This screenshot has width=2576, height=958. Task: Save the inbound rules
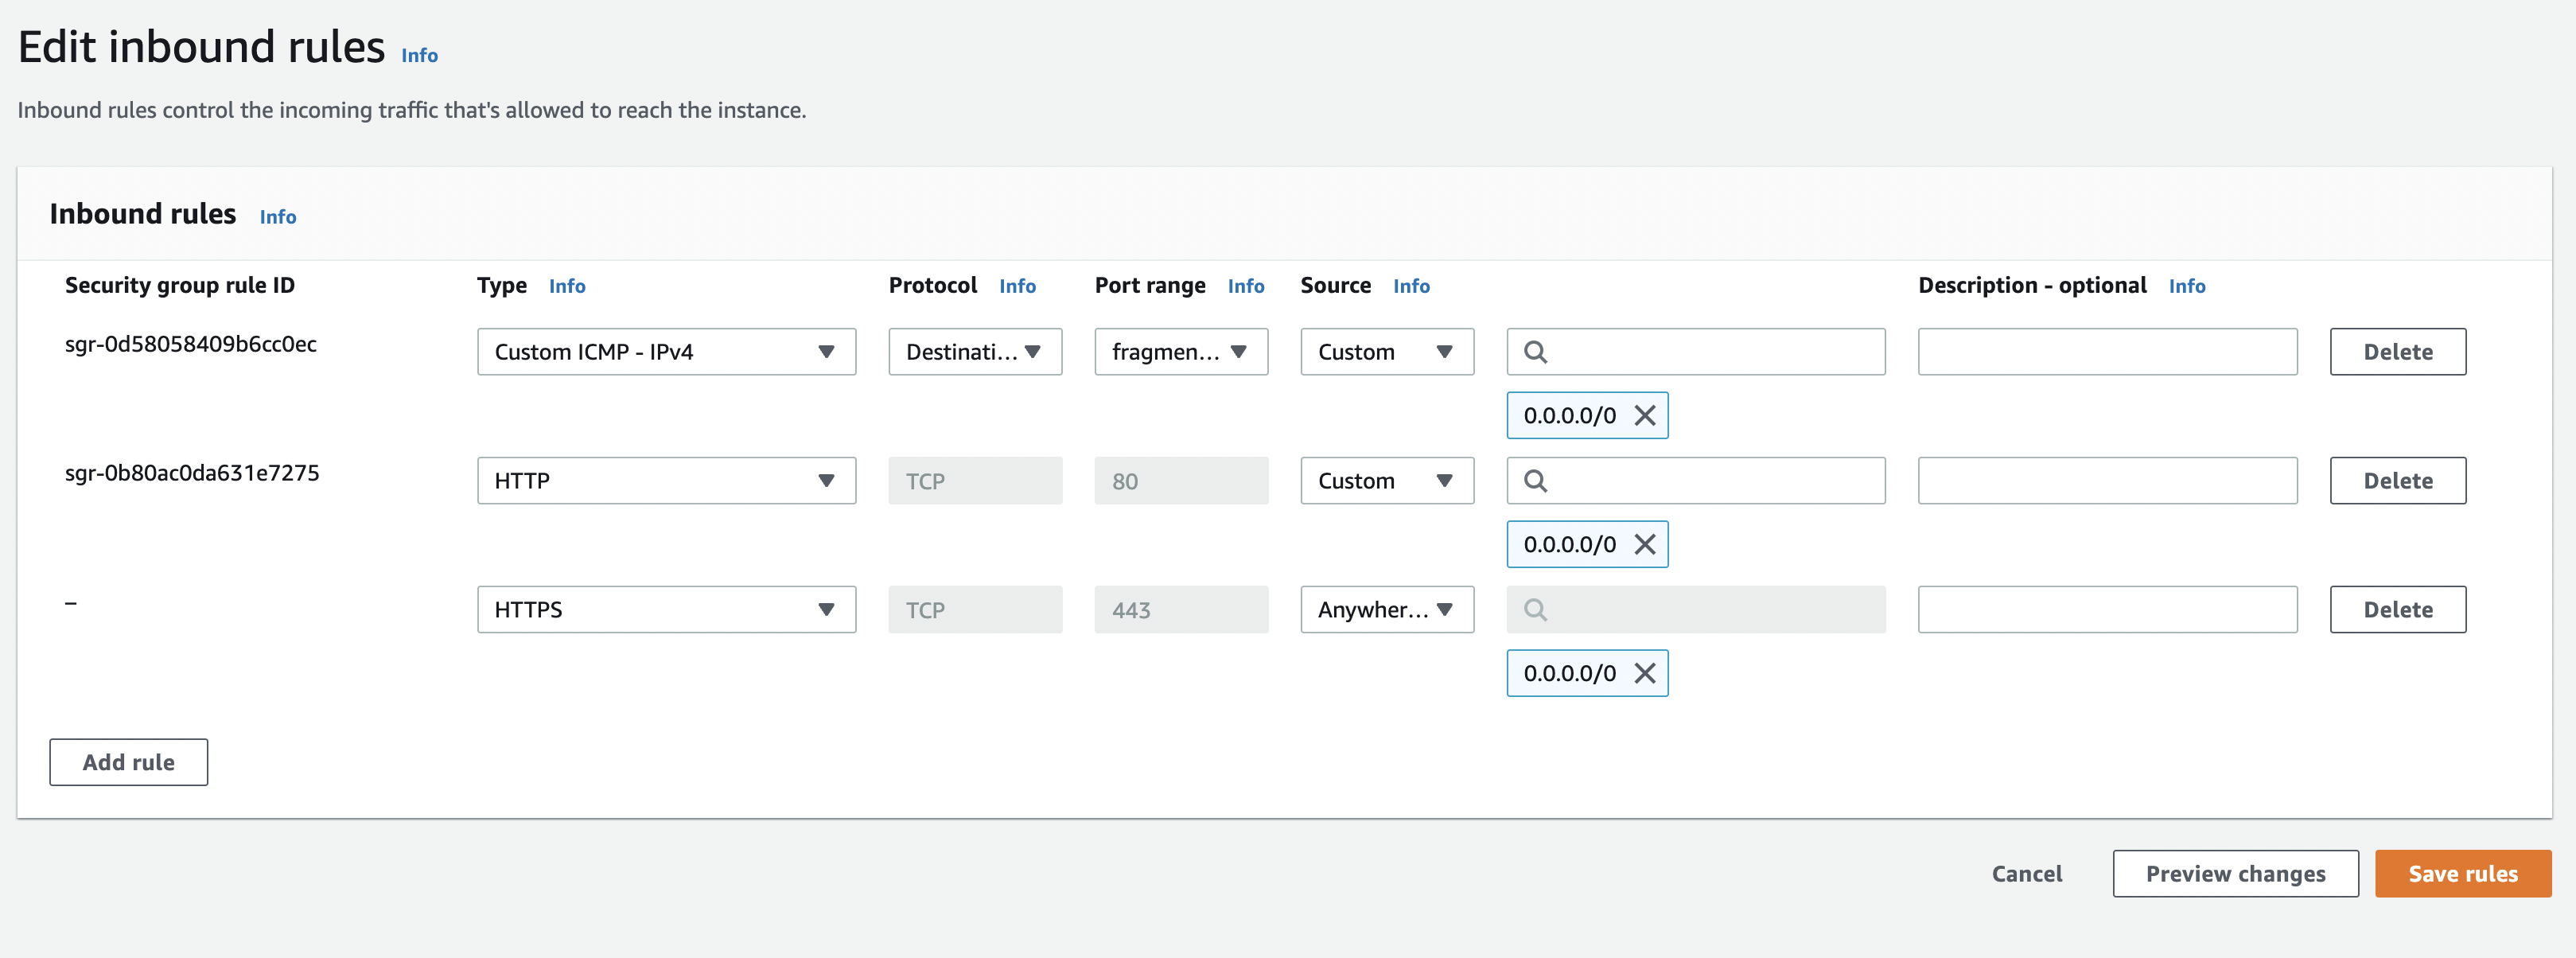(x=2462, y=874)
